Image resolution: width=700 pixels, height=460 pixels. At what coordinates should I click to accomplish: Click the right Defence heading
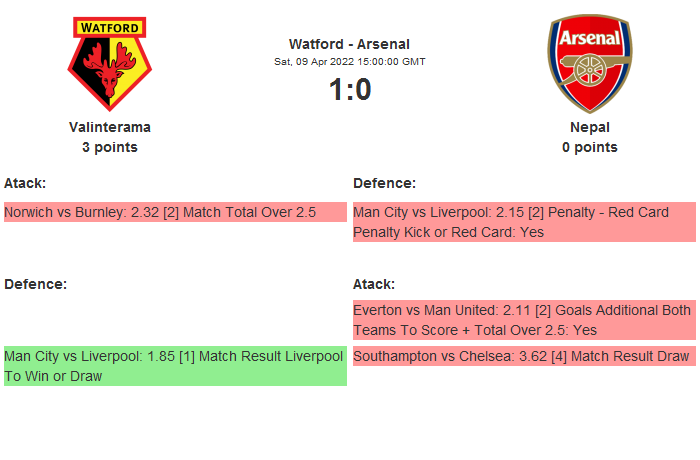point(384,183)
